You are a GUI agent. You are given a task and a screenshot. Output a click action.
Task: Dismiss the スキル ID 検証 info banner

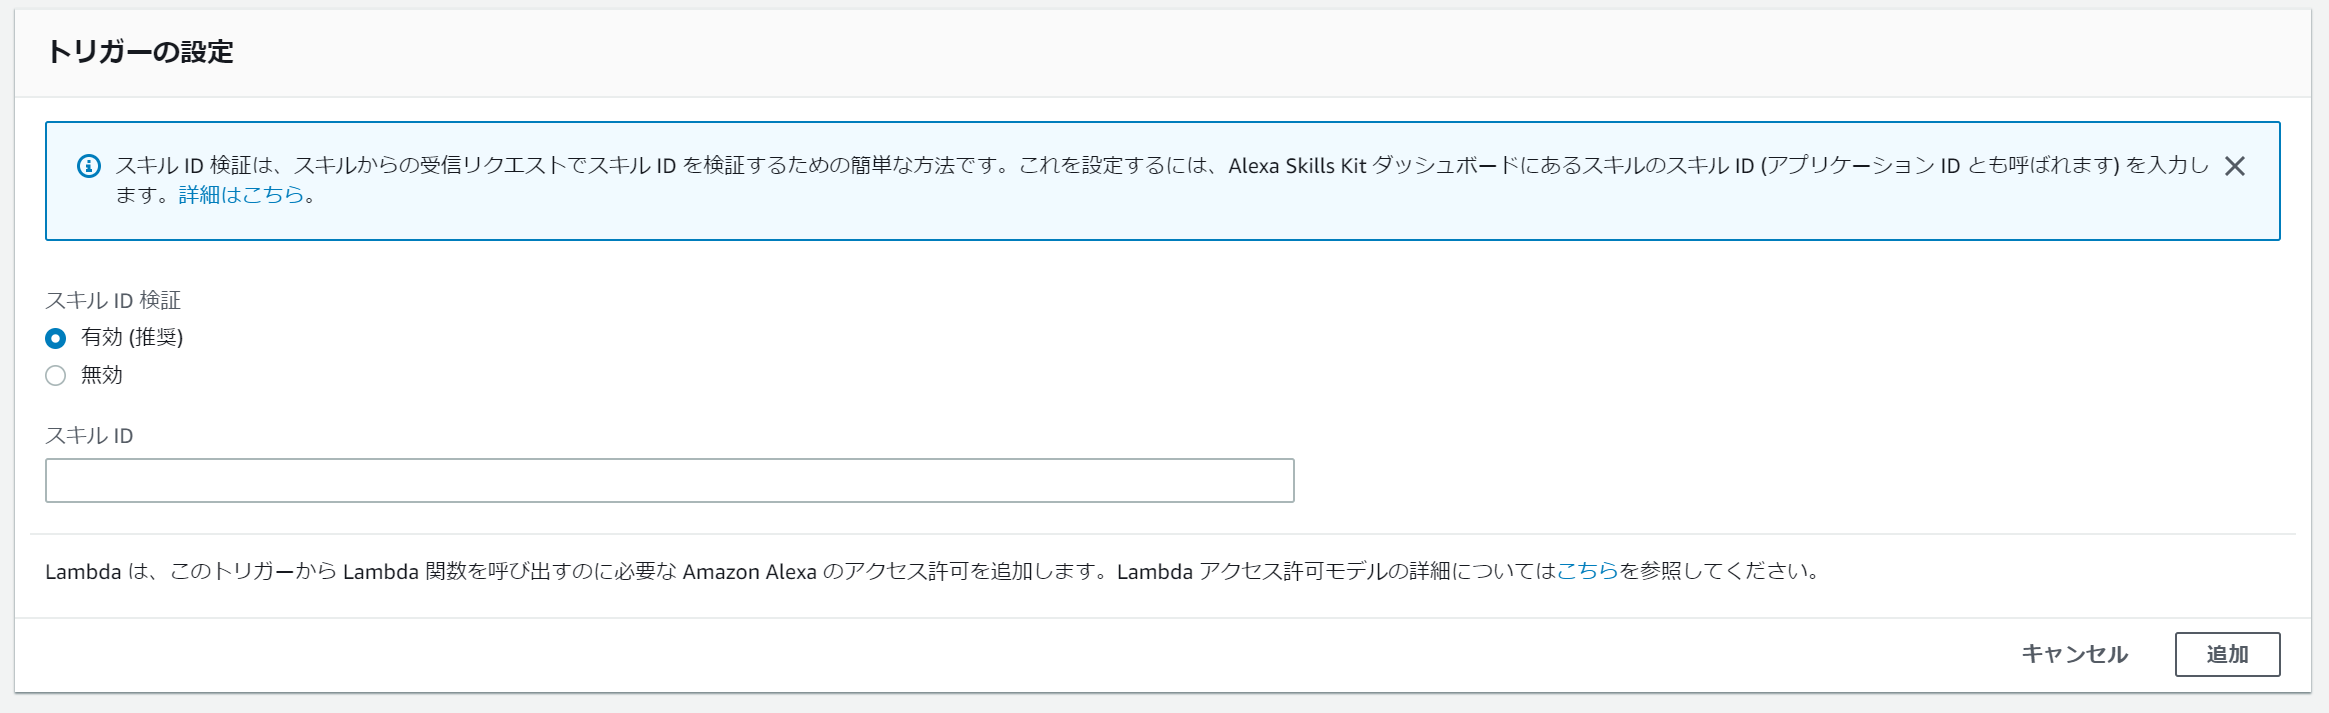[2235, 166]
